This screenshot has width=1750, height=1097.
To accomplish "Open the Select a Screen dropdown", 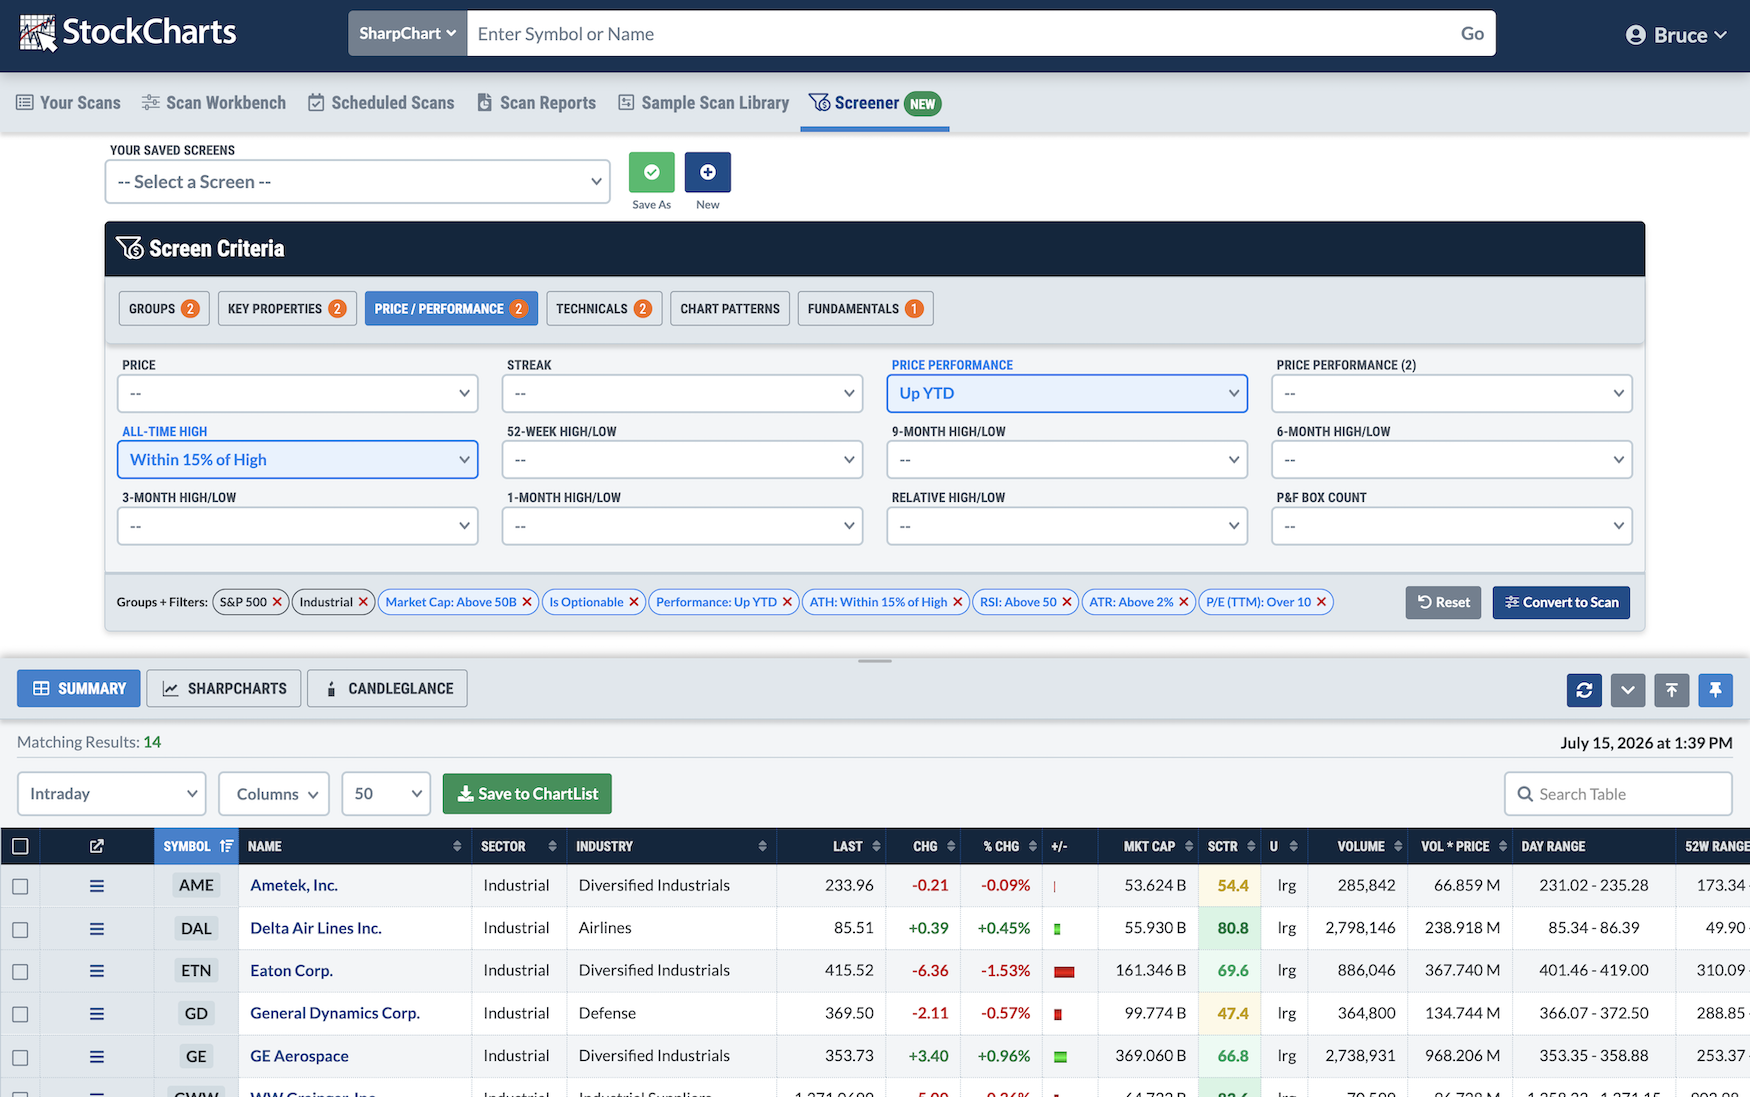I will click(x=358, y=182).
